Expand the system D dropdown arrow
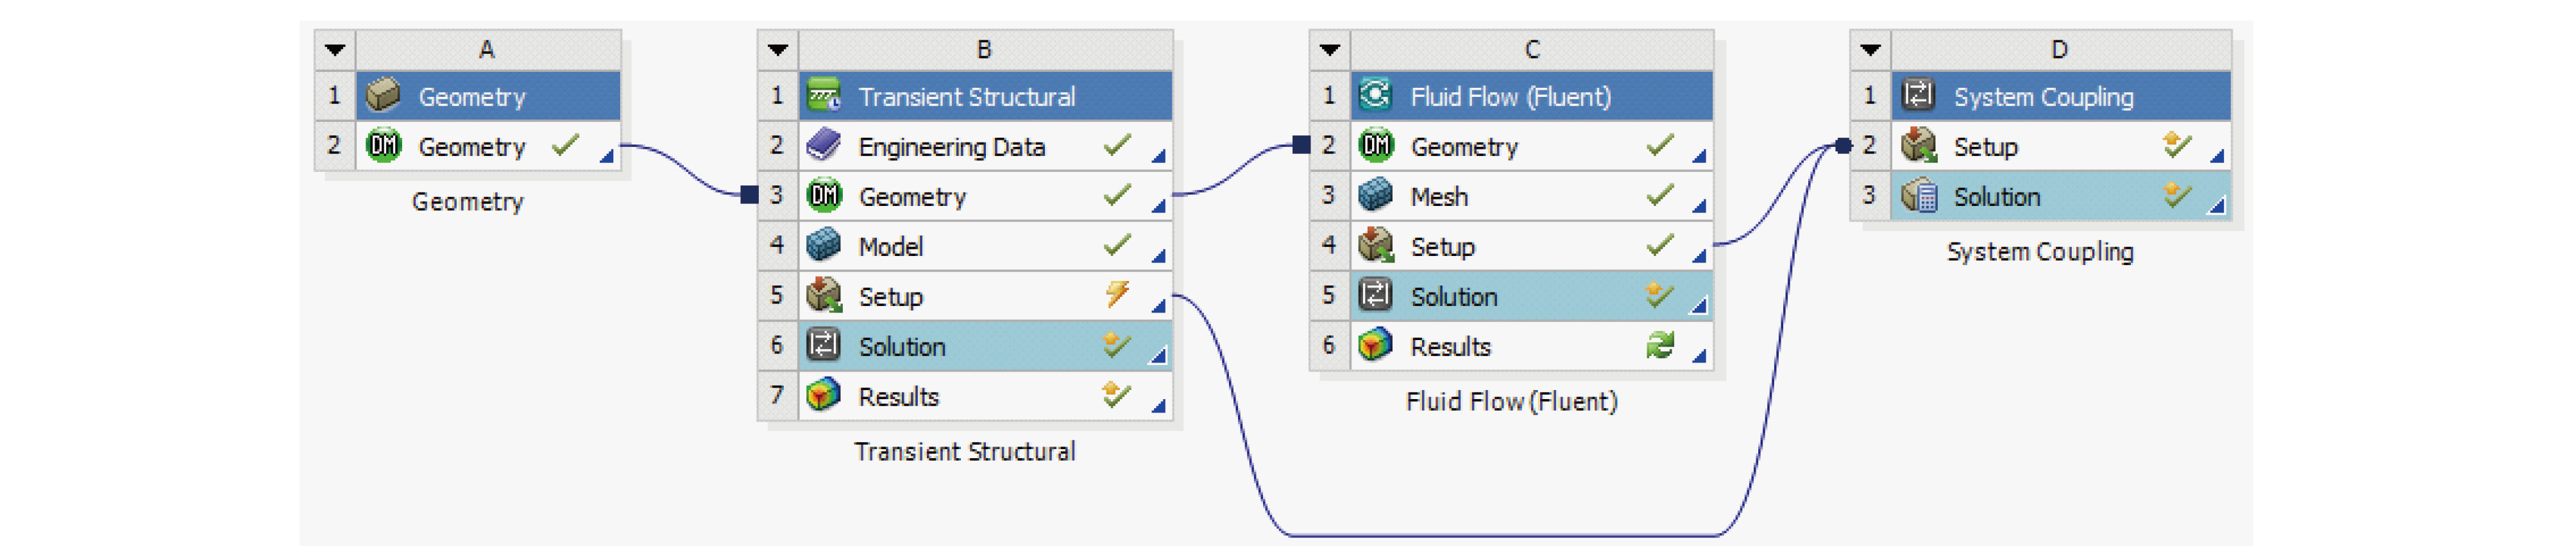The image size is (2576, 546). [x=1870, y=49]
